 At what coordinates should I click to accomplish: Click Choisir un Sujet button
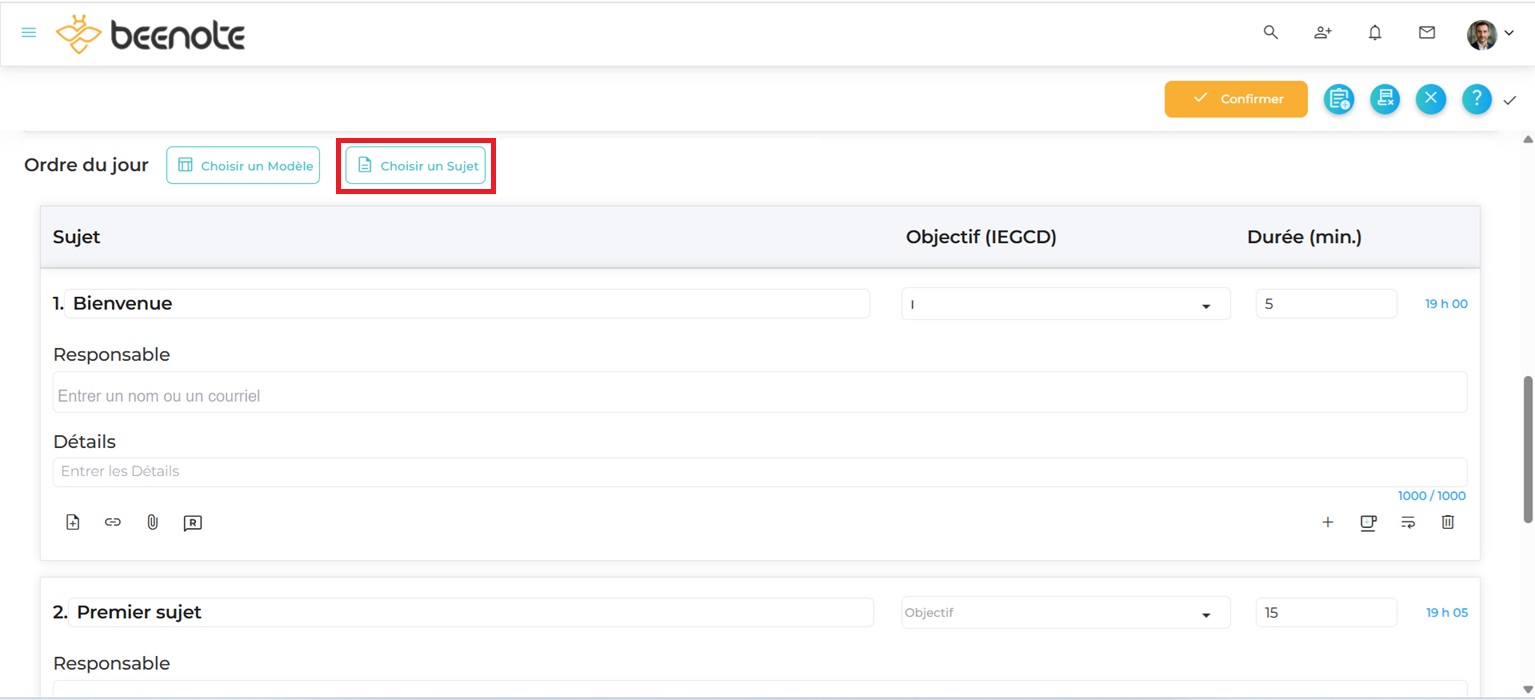click(416, 166)
